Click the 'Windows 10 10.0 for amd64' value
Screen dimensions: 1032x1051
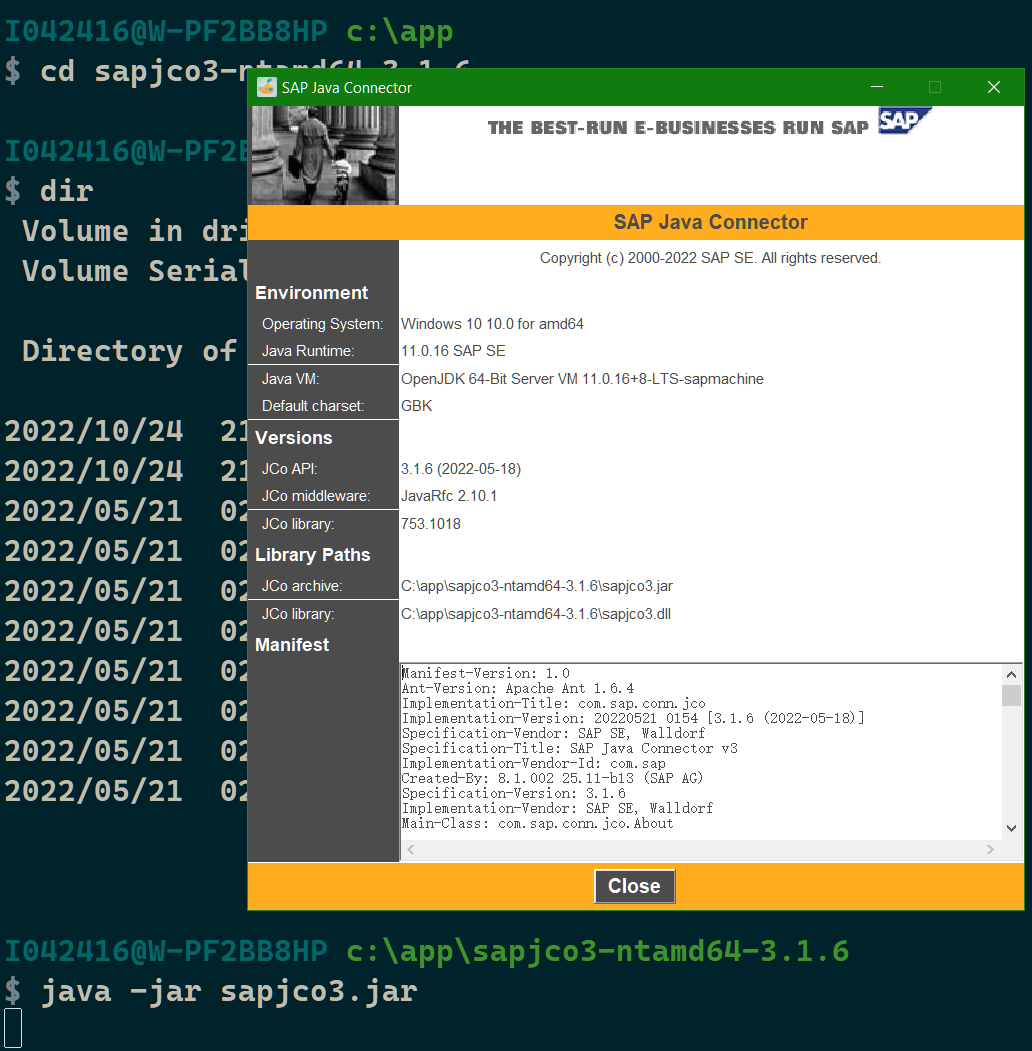click(492, 324)
